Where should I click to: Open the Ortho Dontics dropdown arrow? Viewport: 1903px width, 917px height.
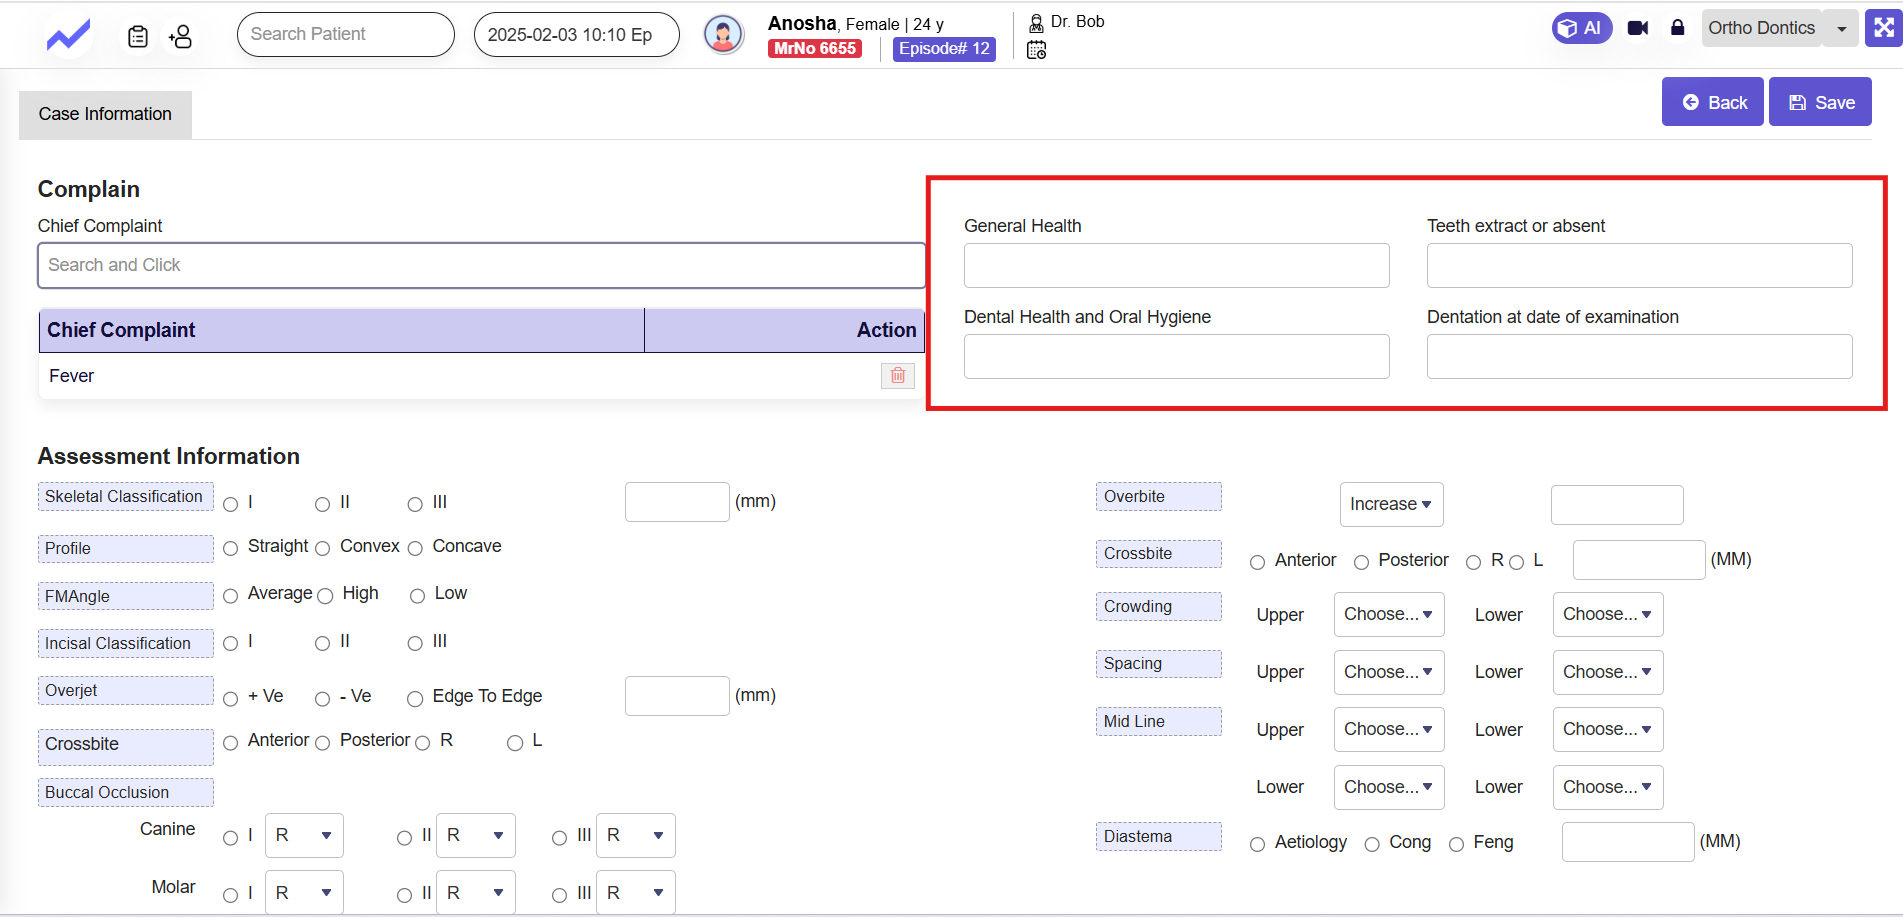point(1841,29)
